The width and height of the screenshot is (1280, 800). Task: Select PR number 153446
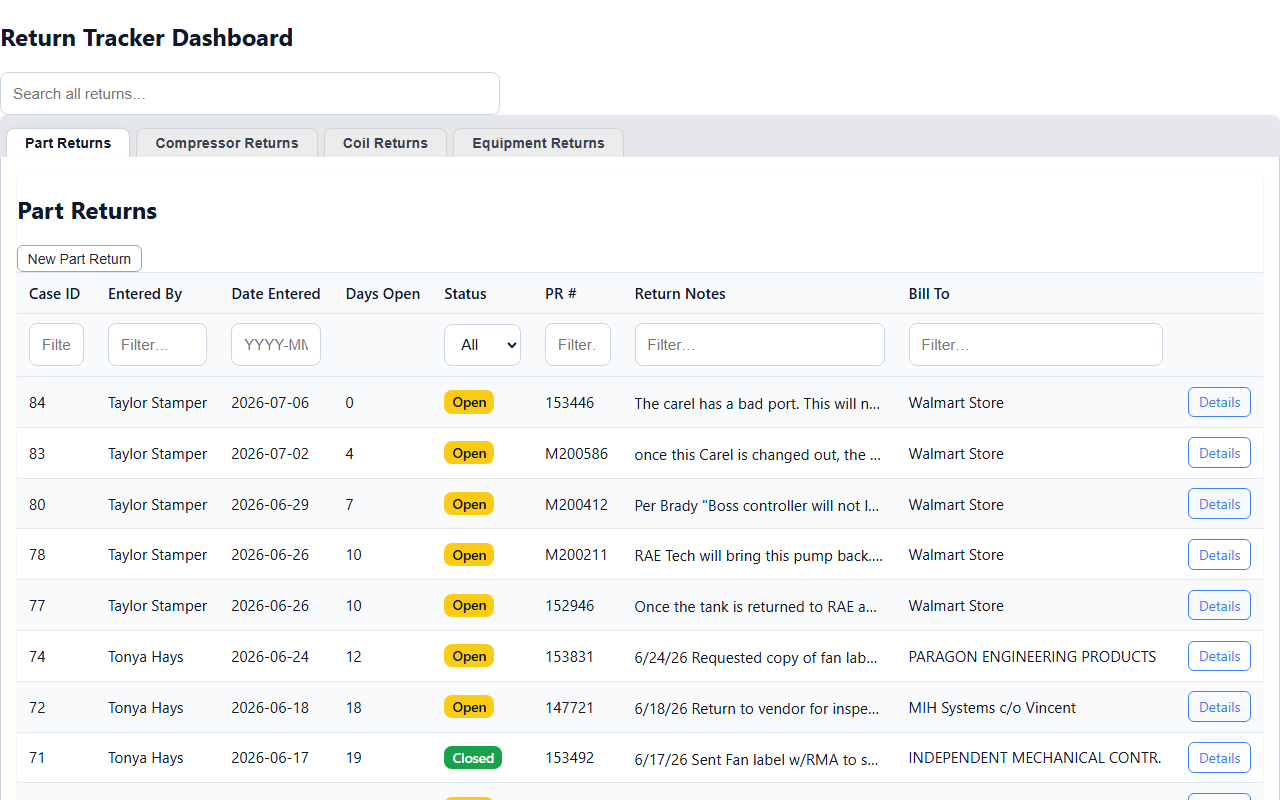(x=569, y=403)
